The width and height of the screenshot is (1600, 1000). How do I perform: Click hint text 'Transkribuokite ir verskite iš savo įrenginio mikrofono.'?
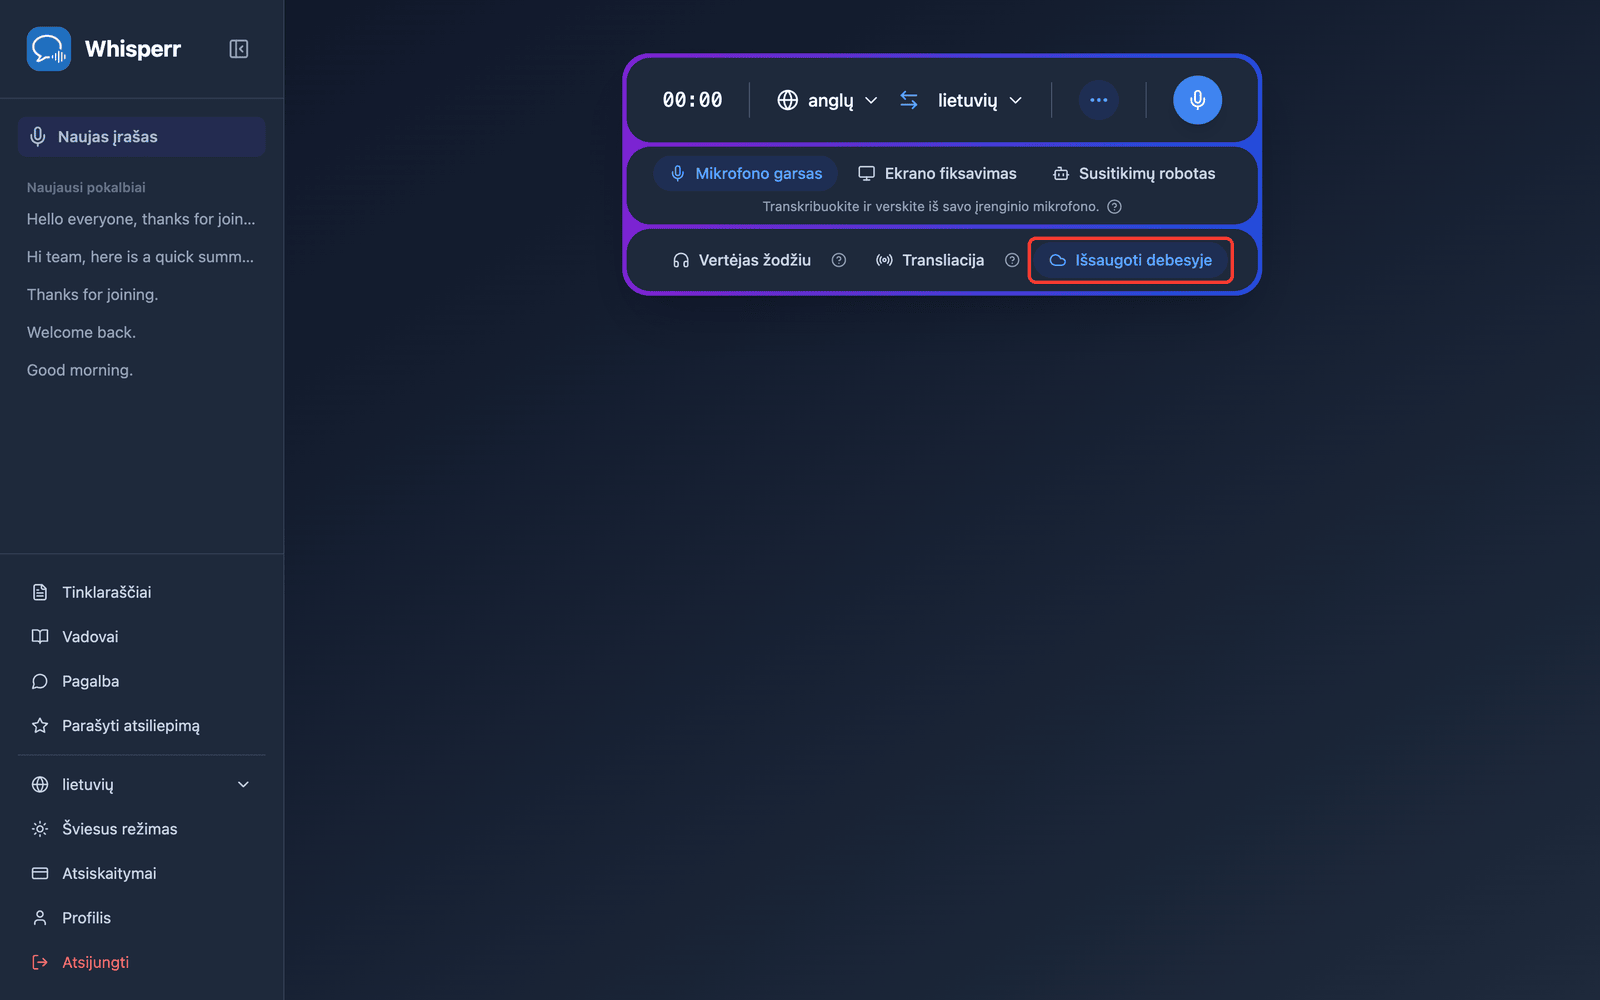930,207
